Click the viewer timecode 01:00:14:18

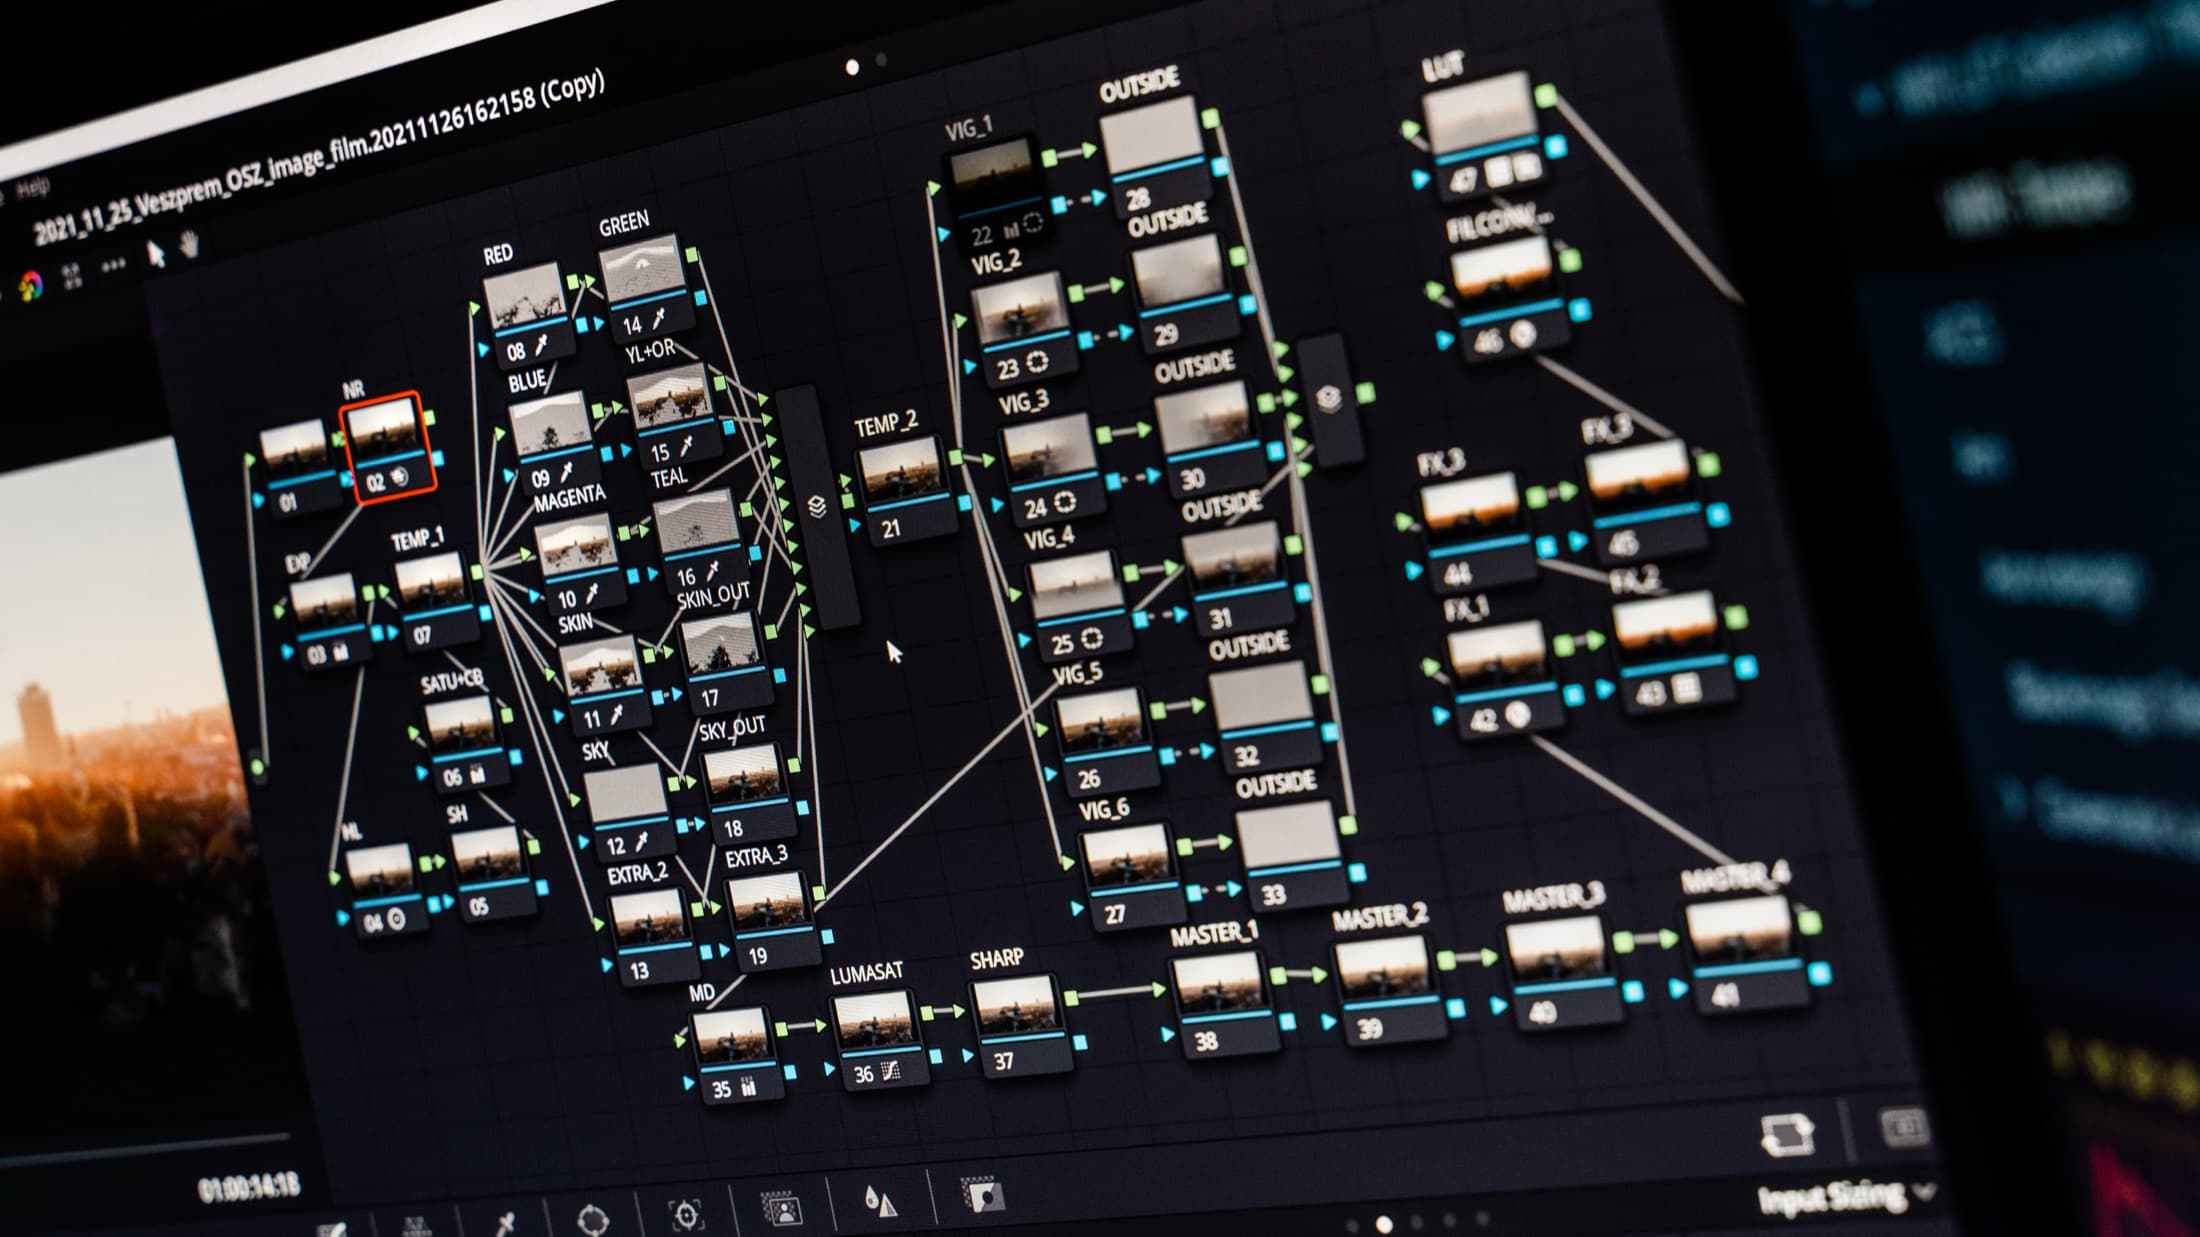[x=248, y=1187]
